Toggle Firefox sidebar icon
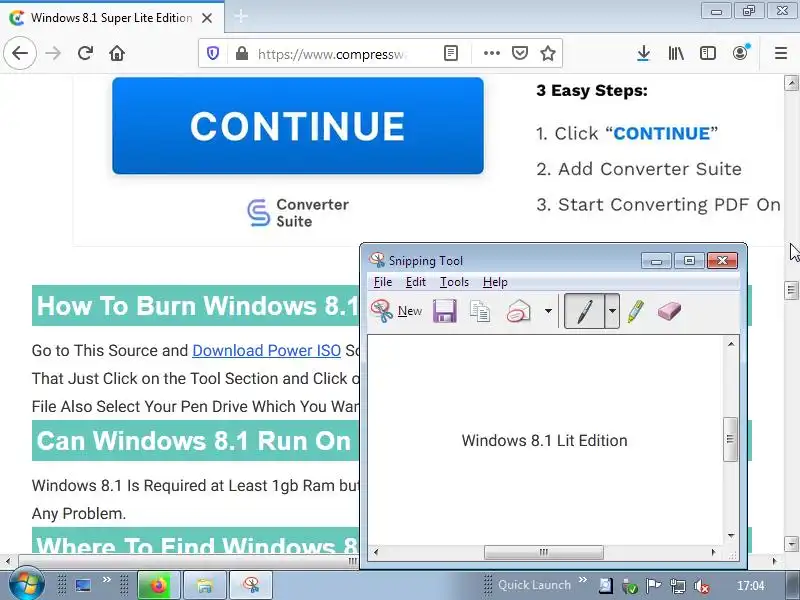 tap(708, 53)
